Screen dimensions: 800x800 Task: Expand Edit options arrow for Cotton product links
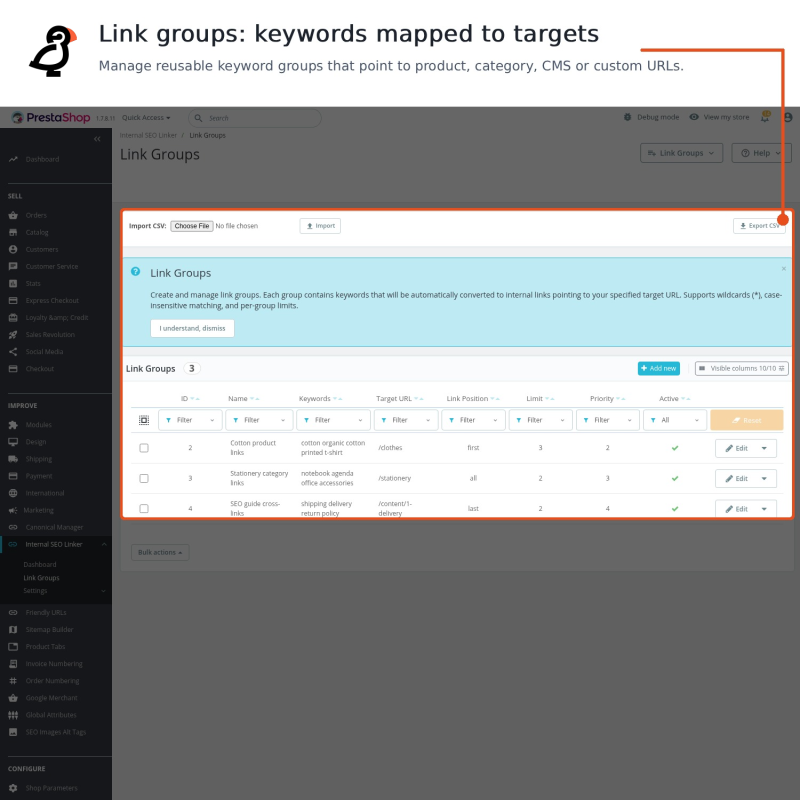pyautogui.click(x=764, y=448)
